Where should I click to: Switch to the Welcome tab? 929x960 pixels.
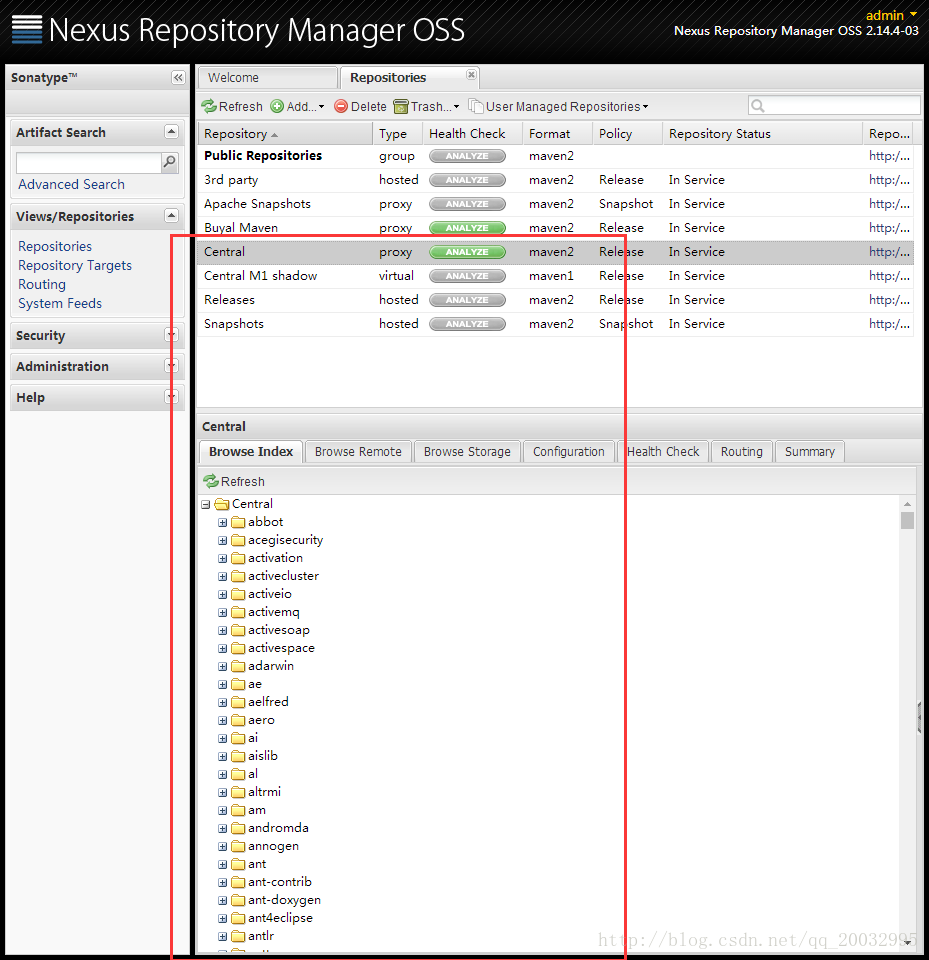tap(268, 78)
